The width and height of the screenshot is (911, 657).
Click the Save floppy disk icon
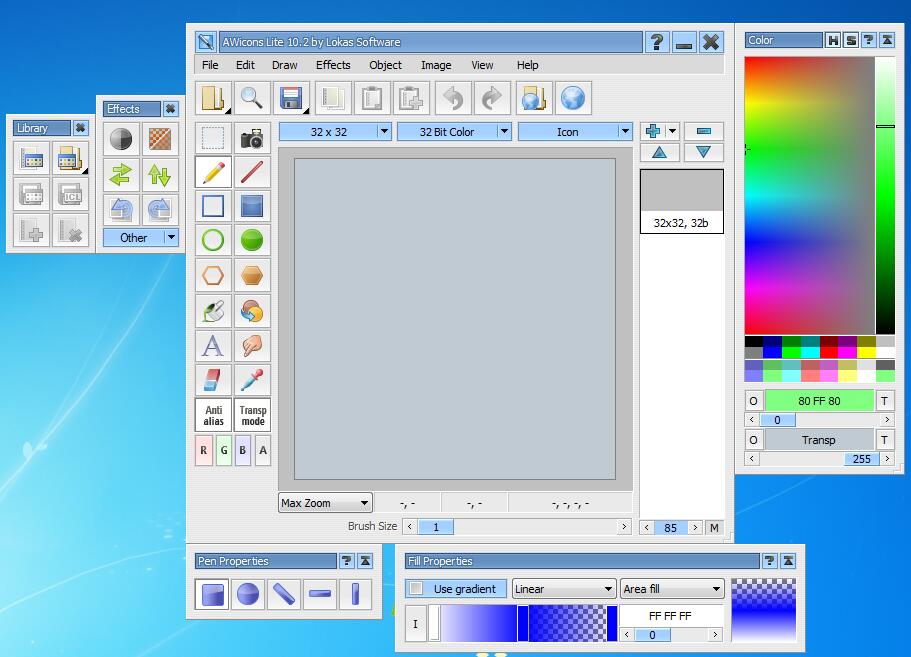pos(291,98)
